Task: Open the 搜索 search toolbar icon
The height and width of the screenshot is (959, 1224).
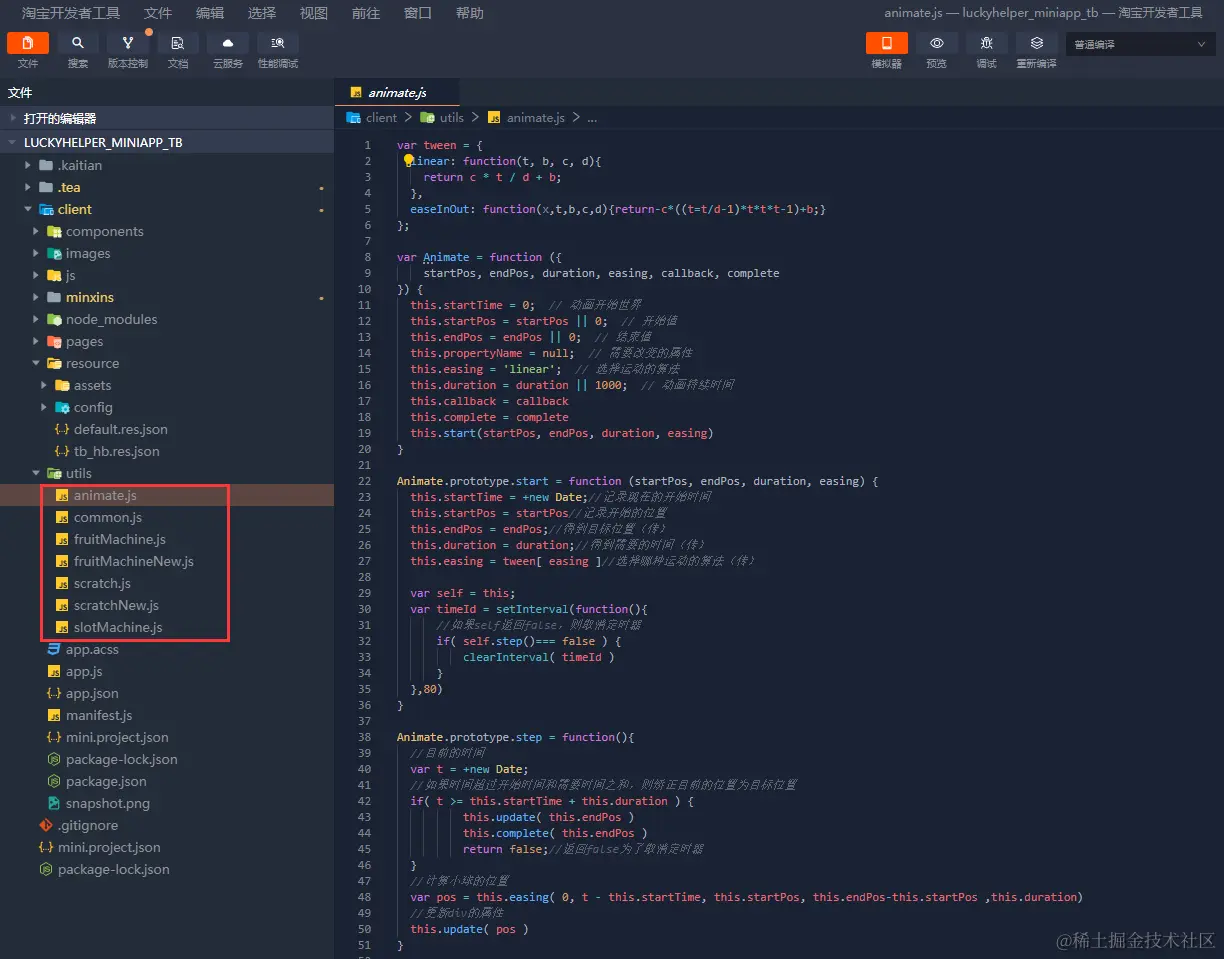Action: click(x=77, y=43)
